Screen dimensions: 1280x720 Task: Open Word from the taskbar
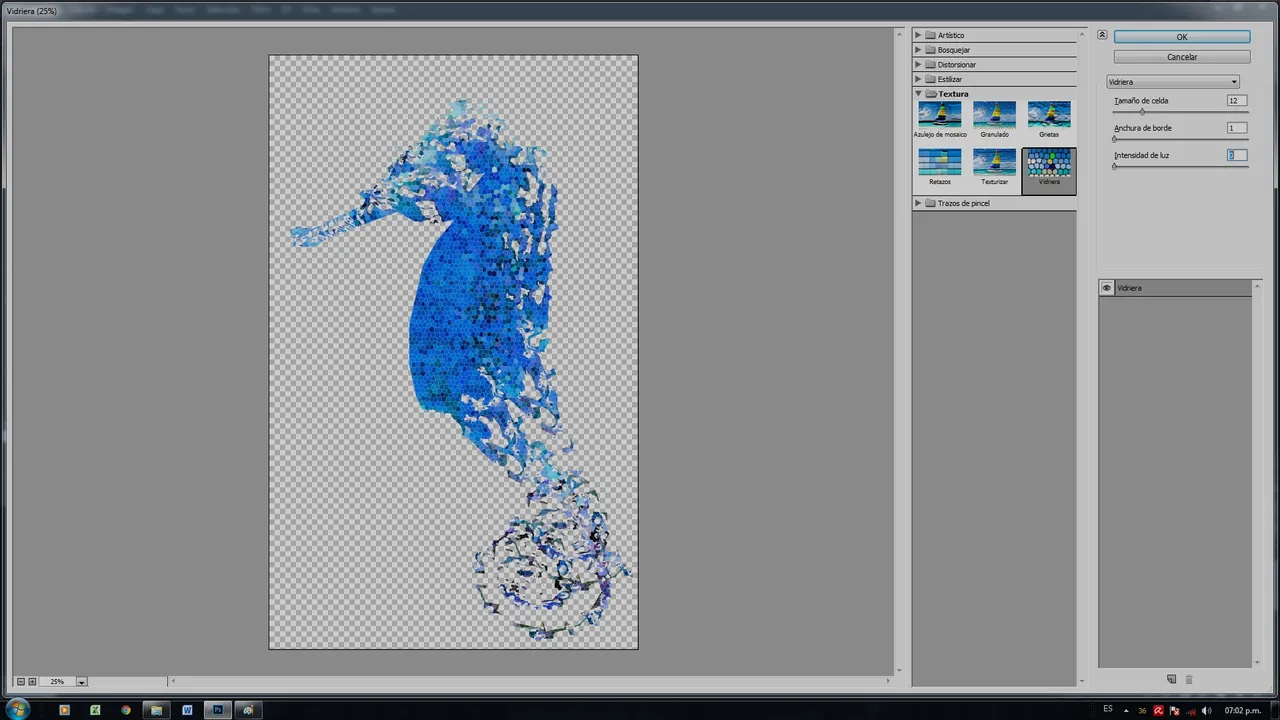pos(187,710)
